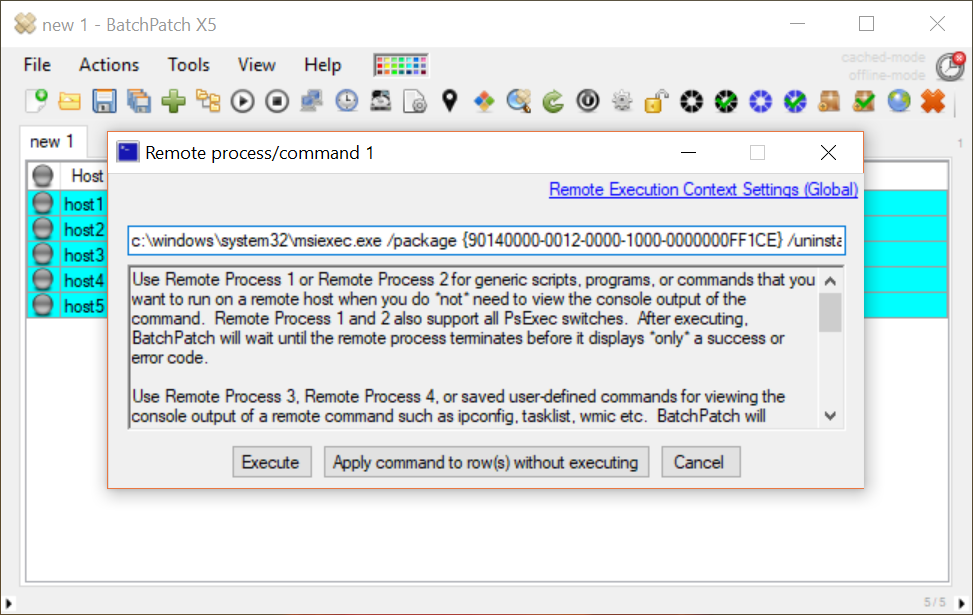Click the Execute button
Viewport: 973px width, 615px height.
(272, 462)
